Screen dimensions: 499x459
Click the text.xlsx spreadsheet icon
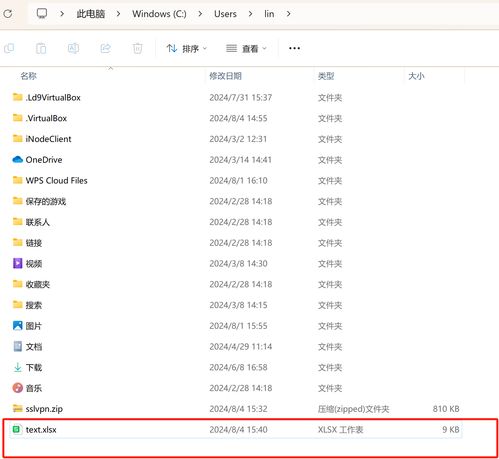tap(17, 429)
